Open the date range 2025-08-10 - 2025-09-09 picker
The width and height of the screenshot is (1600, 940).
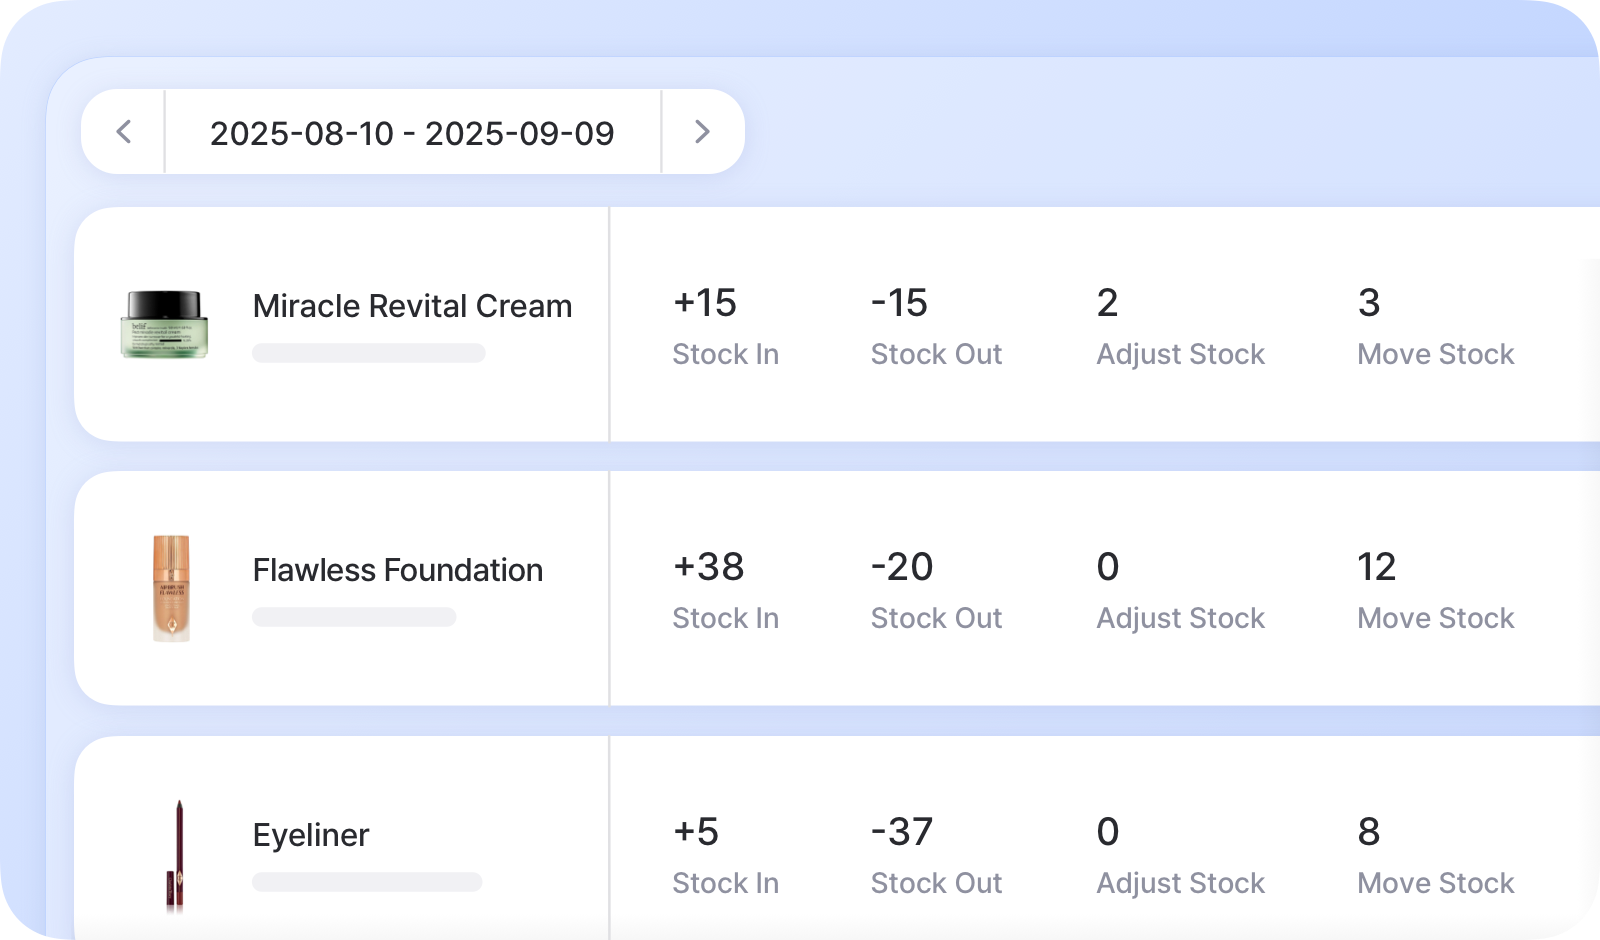pyautogui.click(x=412, y=133)
